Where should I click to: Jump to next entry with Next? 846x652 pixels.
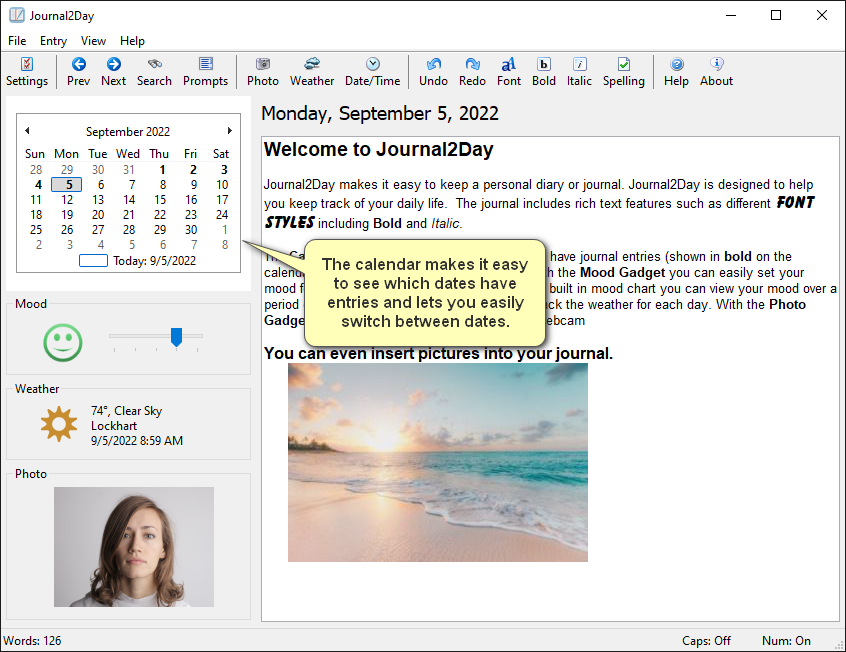(x=113, y=72)
